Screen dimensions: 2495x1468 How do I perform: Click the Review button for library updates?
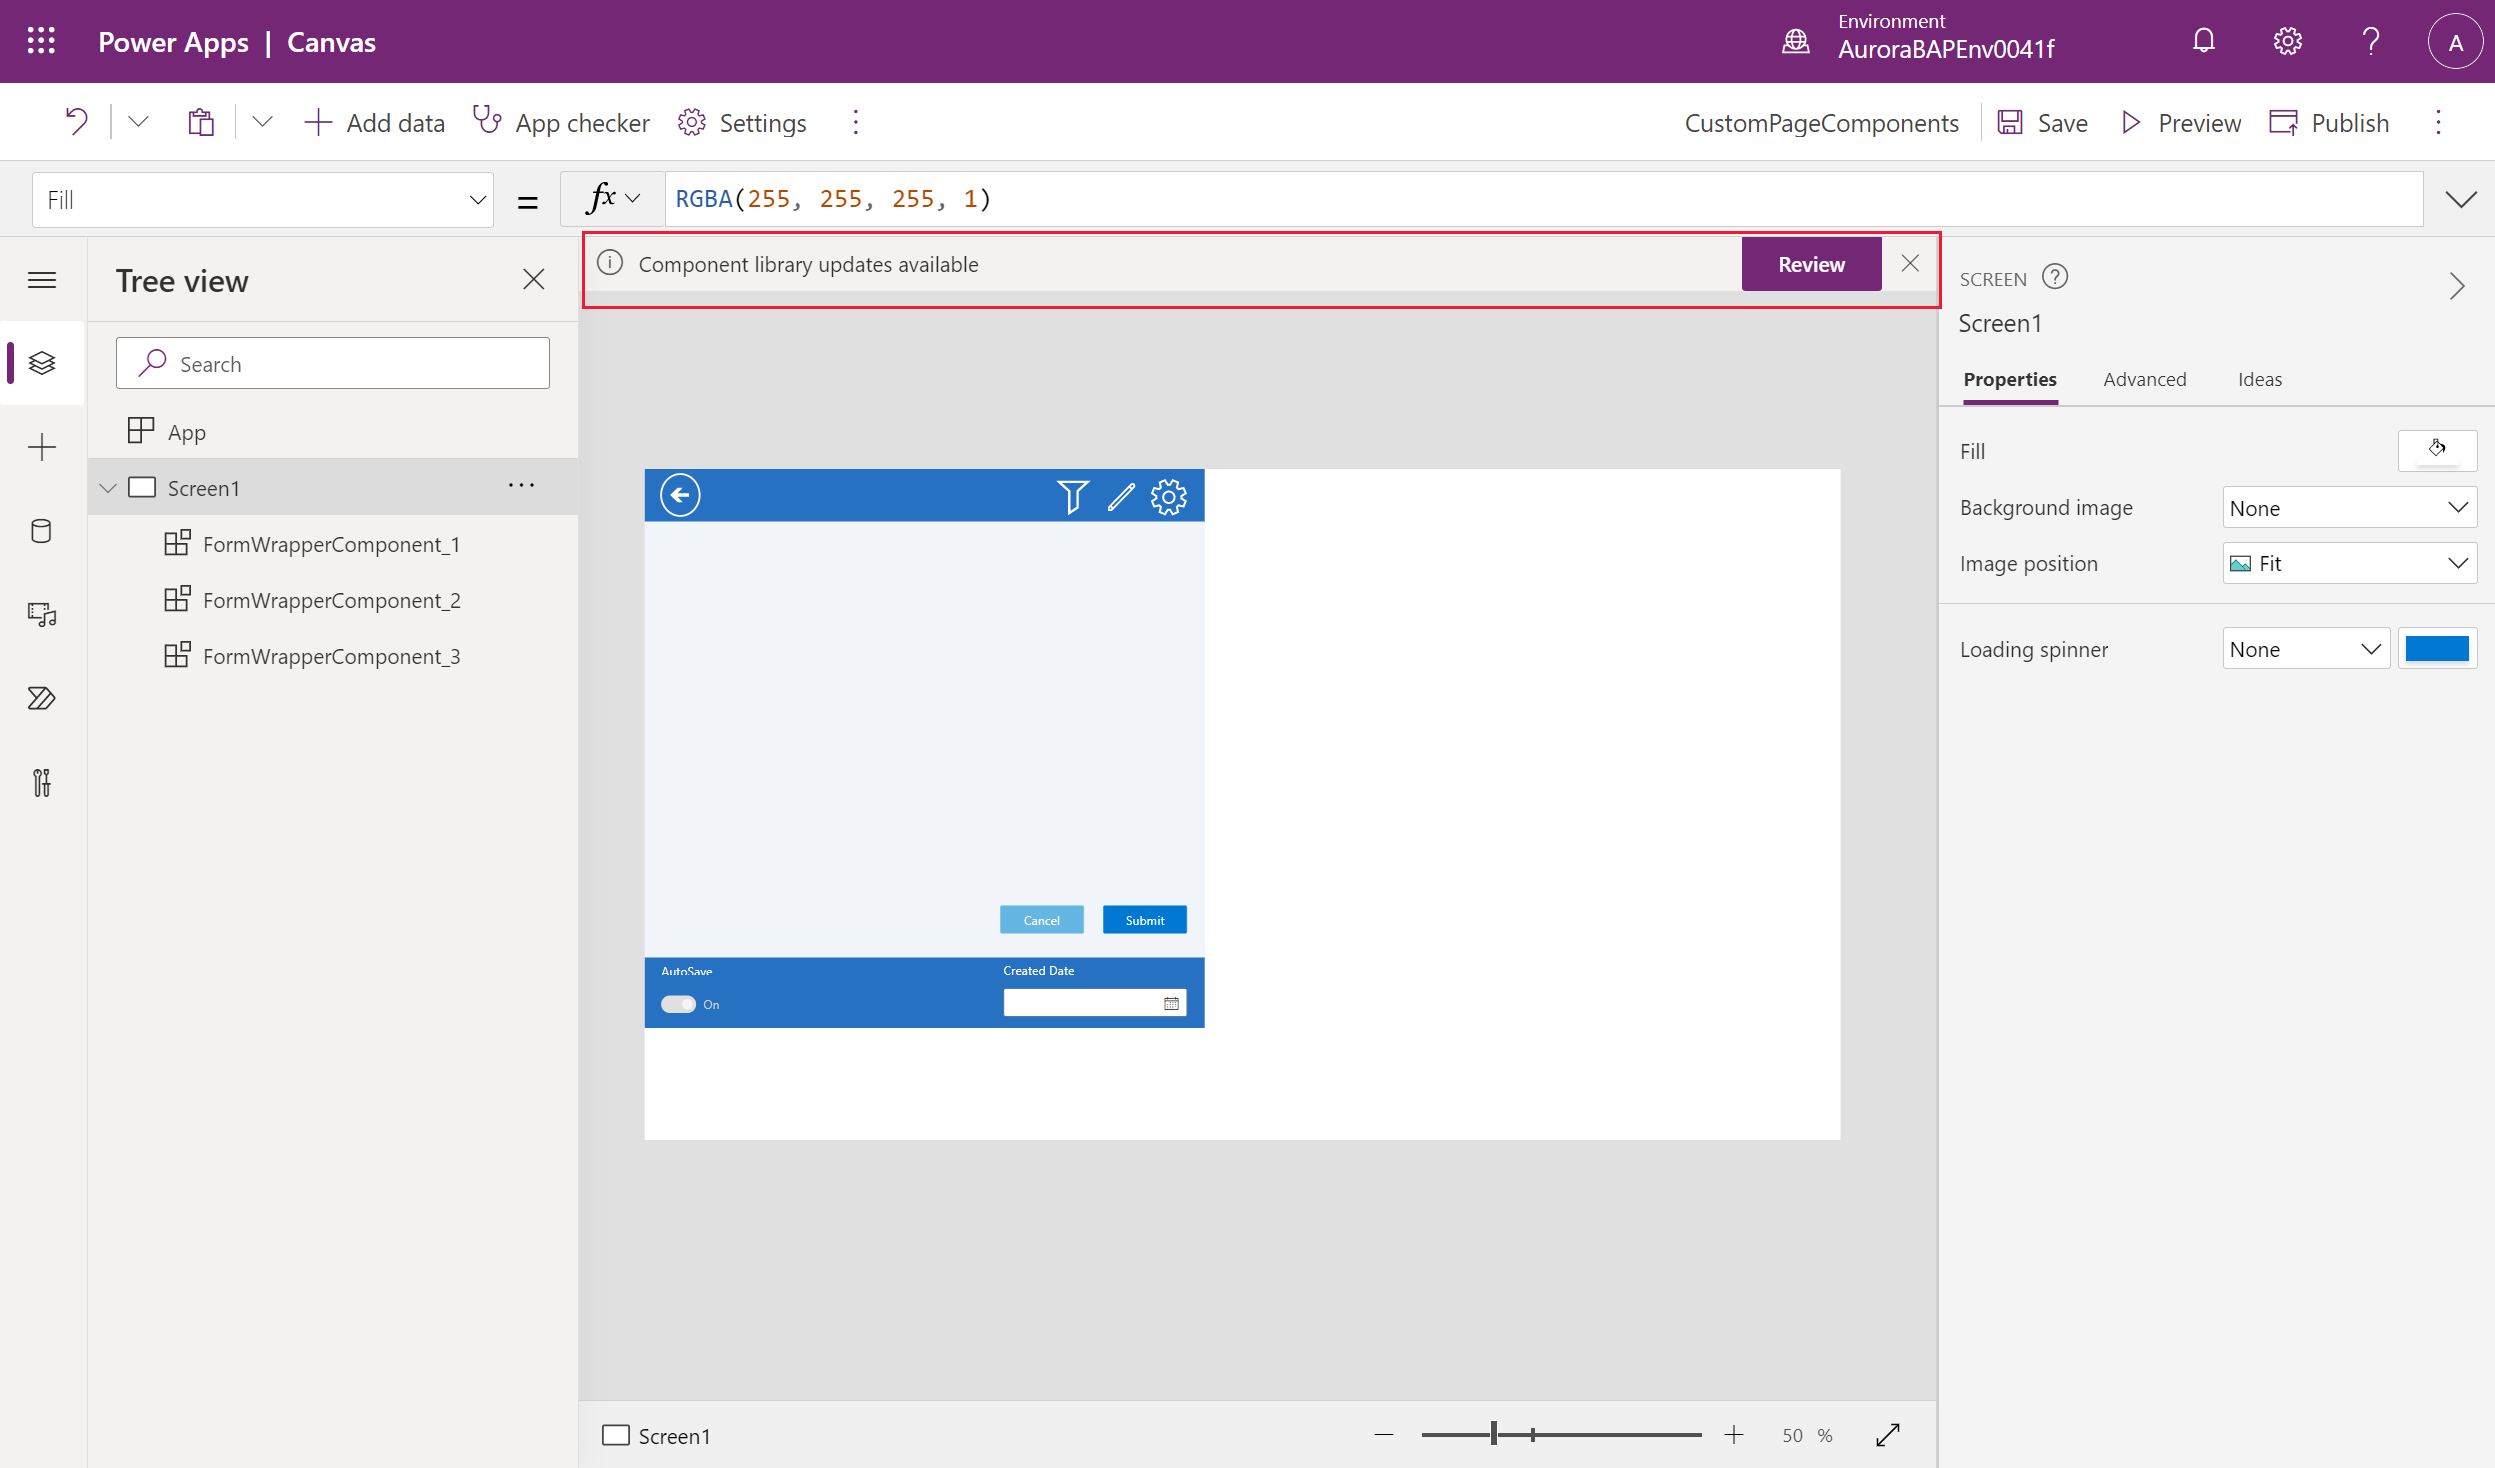point(1810,264)
